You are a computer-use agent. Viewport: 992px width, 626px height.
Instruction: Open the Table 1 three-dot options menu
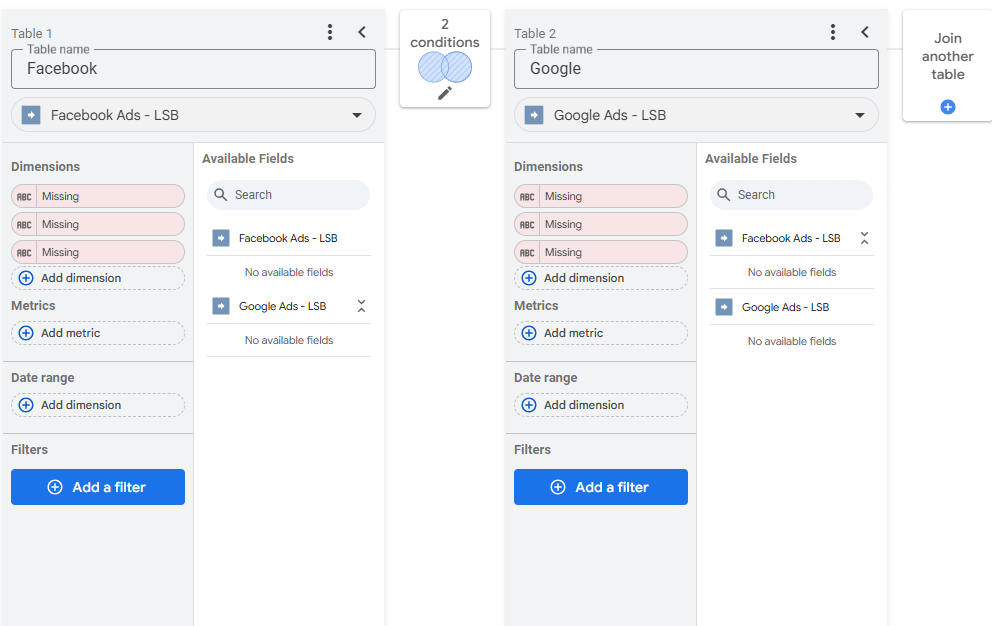[x=330, y=31]
